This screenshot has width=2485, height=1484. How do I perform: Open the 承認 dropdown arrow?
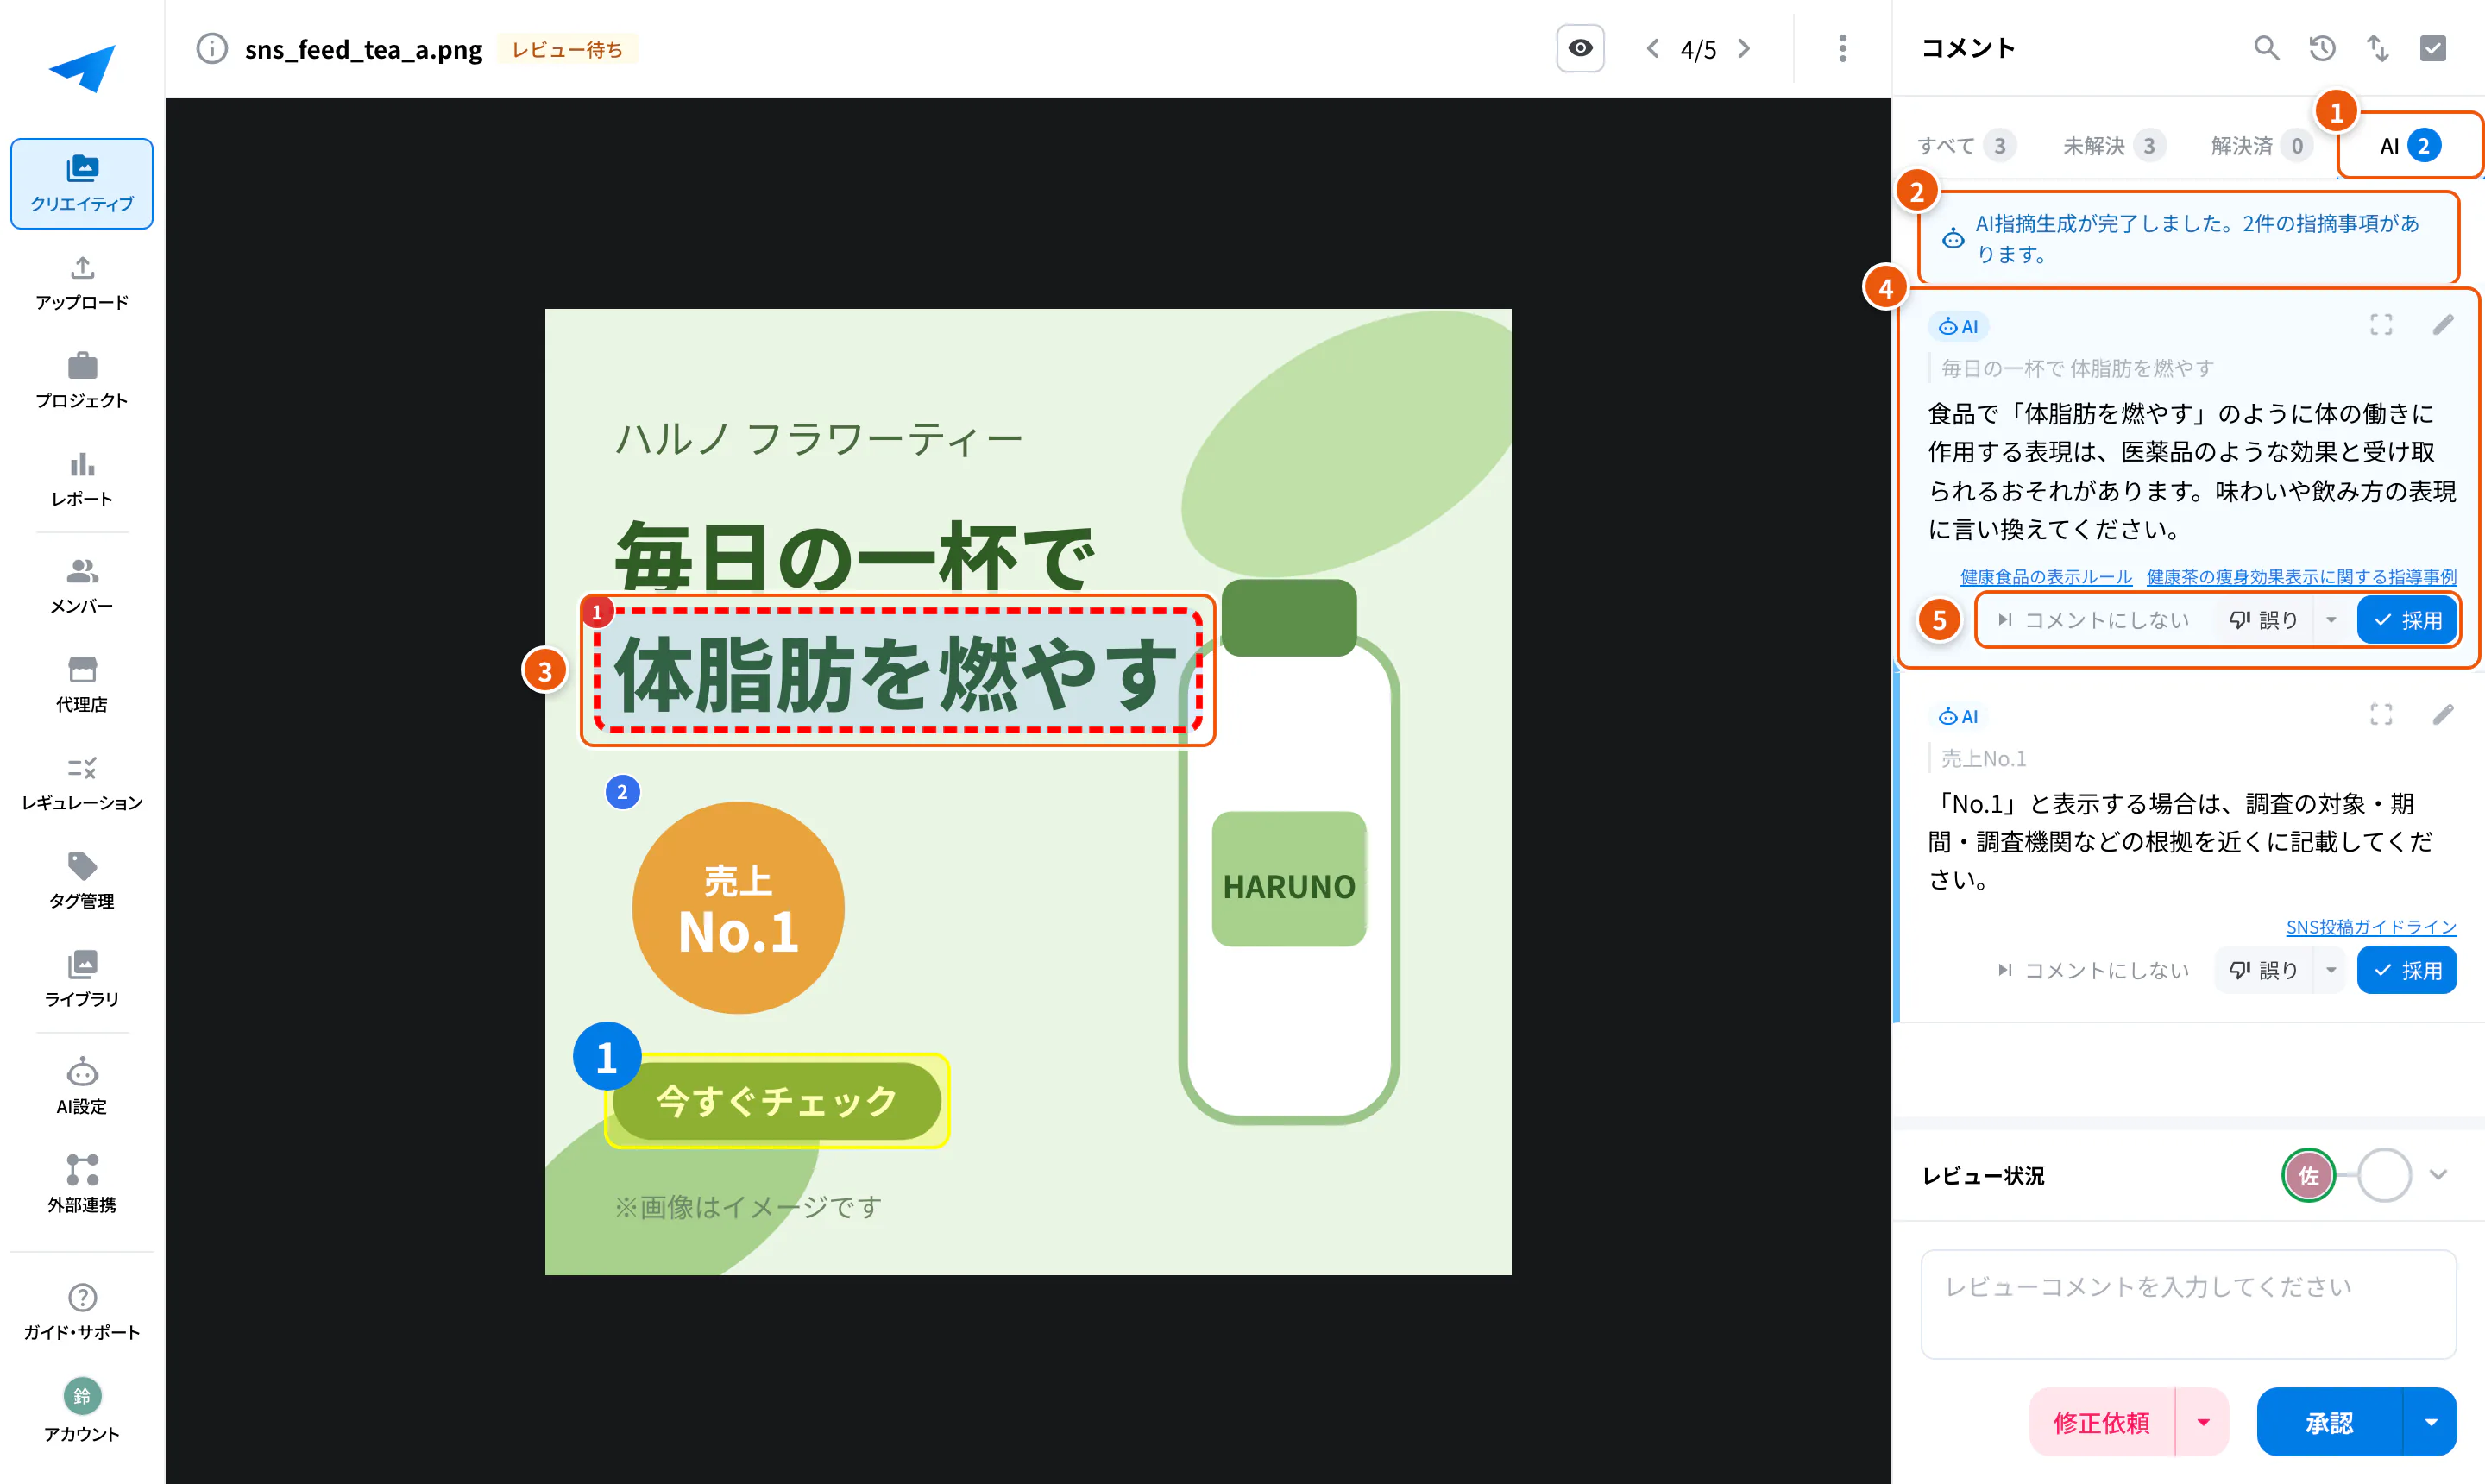[2430, 1422]
